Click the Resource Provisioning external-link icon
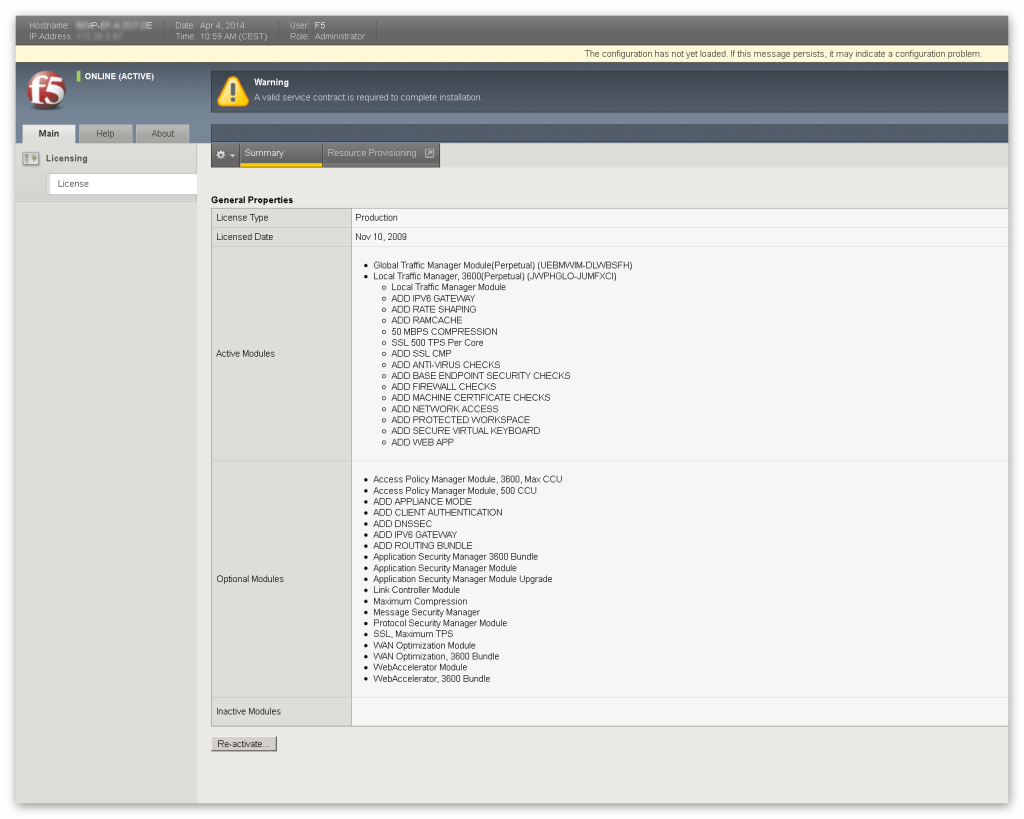Screen dimensions: 1024x819 coord(429,153)
